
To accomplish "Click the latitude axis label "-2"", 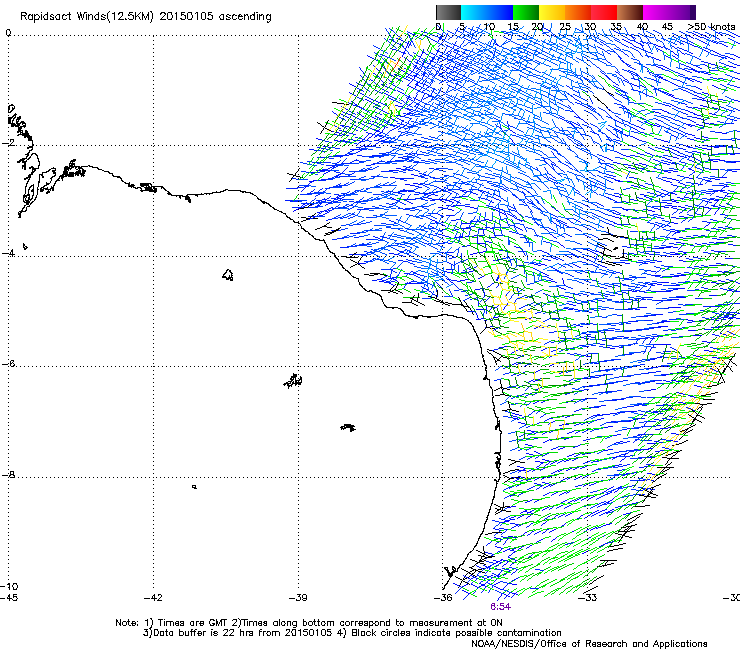I will pos(8,142).
